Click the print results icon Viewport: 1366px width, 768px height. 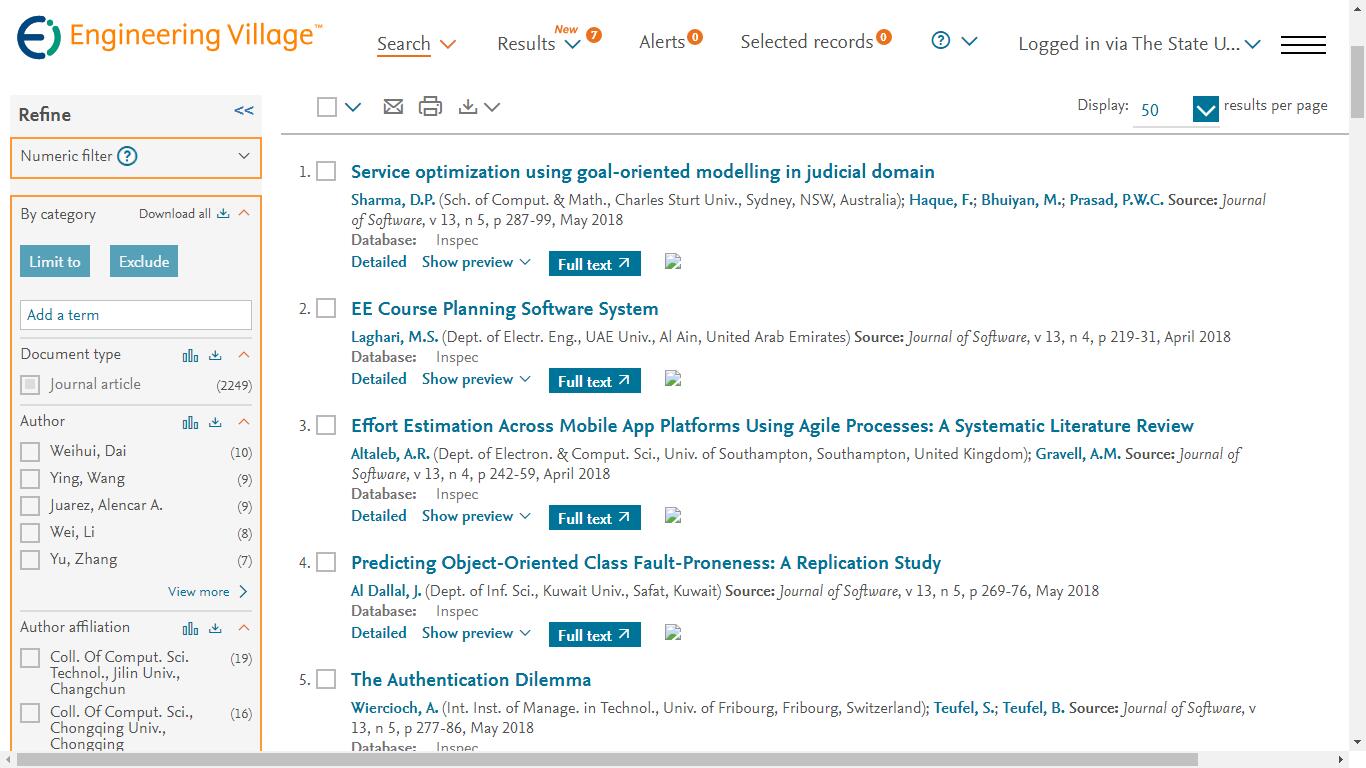[430, 106]
